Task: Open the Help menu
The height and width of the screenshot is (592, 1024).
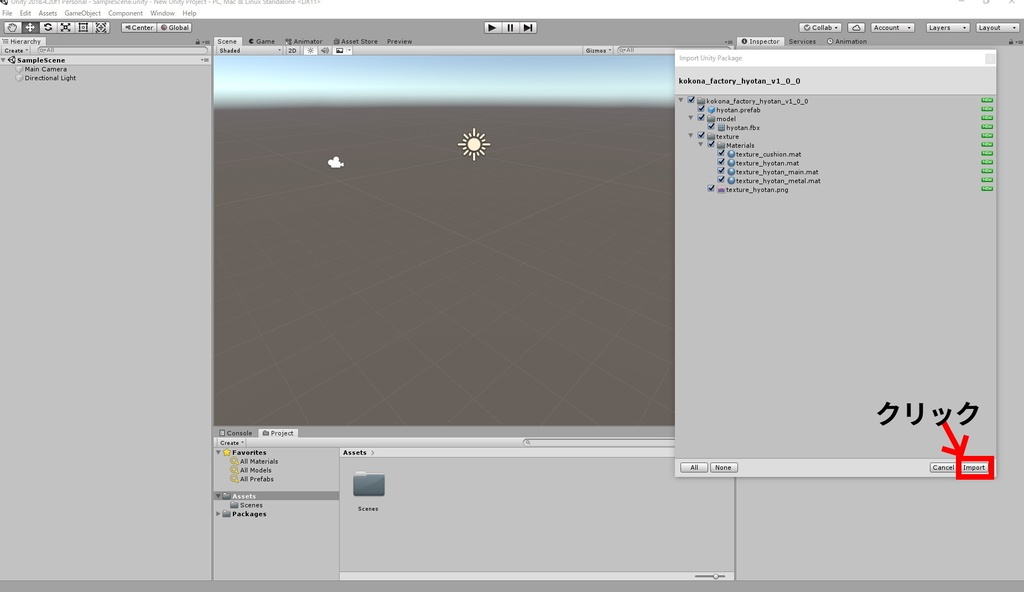Action: point(189,13)
